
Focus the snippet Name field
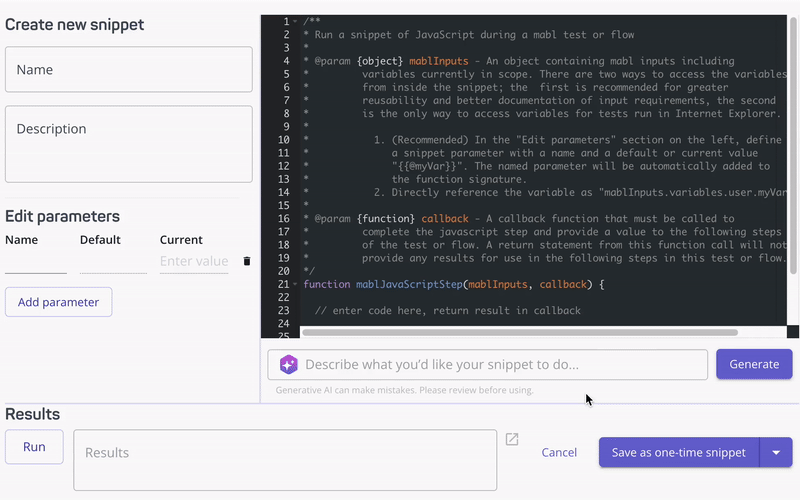pyautogui.click(x=129, y=69)
